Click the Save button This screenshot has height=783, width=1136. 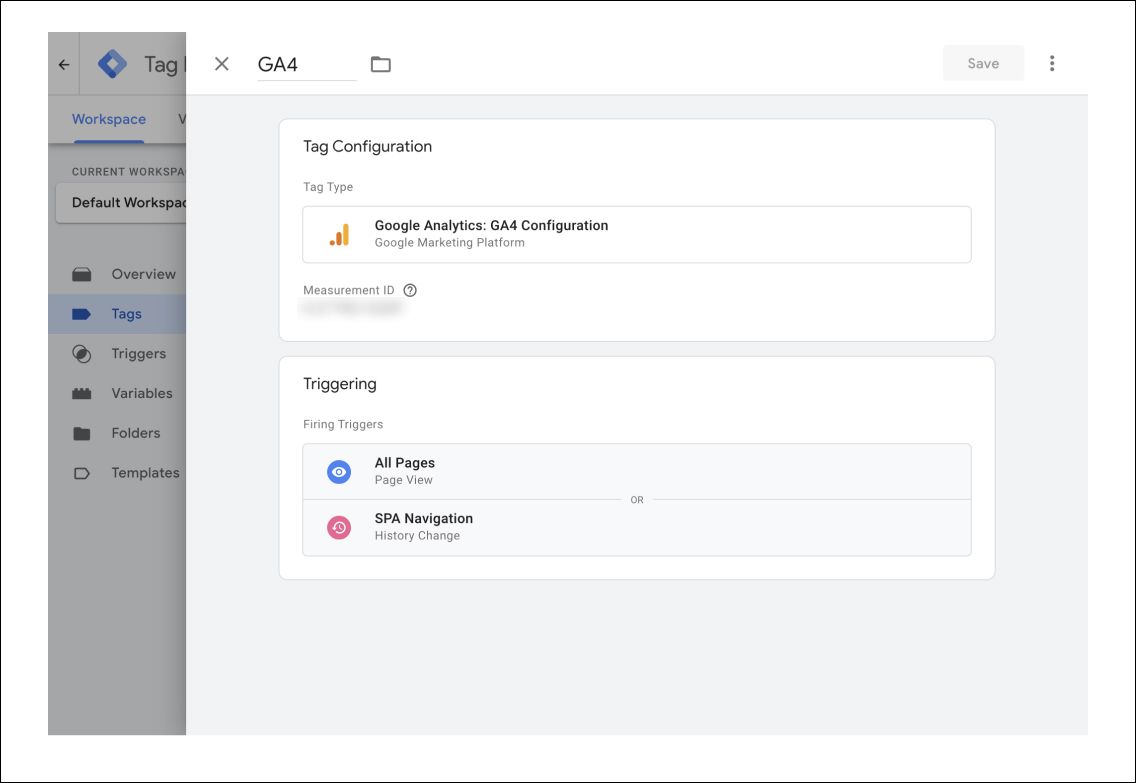[983, 63]
